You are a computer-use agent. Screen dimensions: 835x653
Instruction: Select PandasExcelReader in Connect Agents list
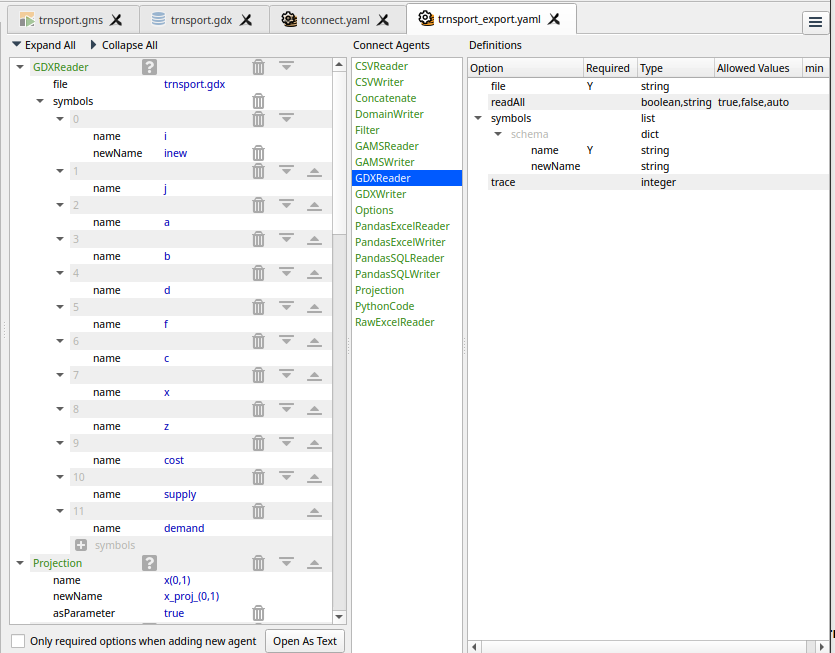[402, 226]
